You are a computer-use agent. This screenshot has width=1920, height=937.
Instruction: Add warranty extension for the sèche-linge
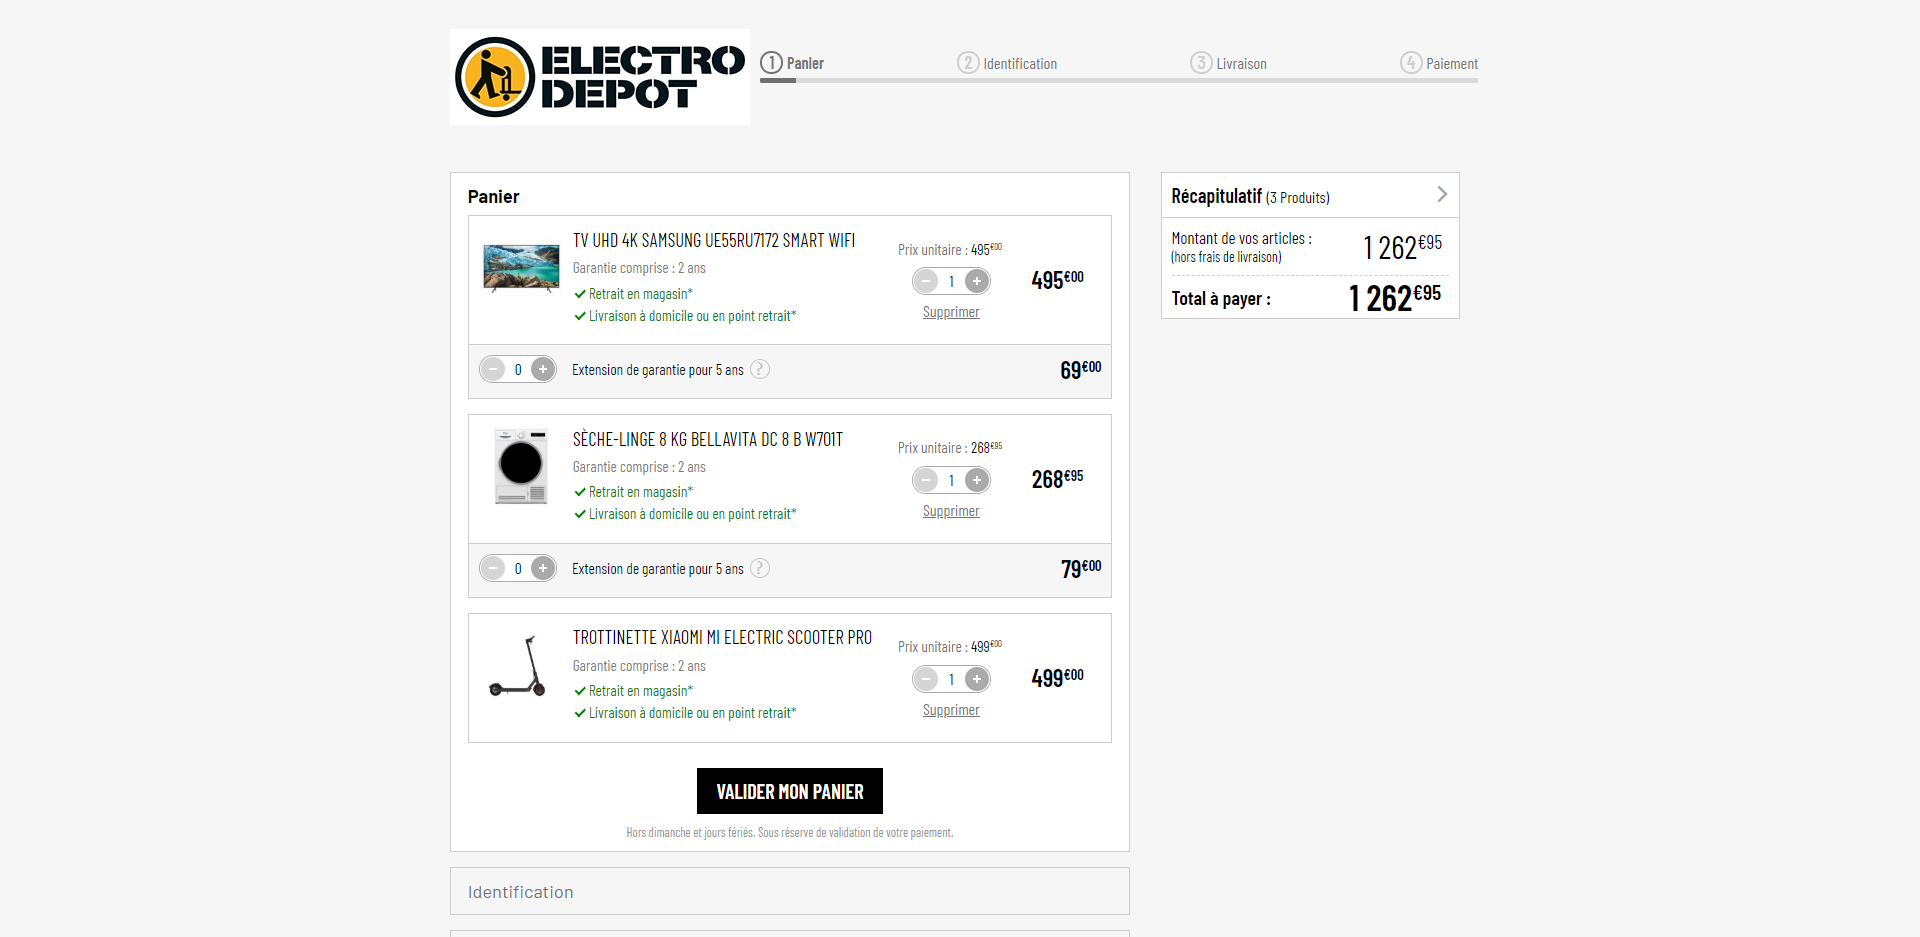pyautogui.click(x=543, y=569)
